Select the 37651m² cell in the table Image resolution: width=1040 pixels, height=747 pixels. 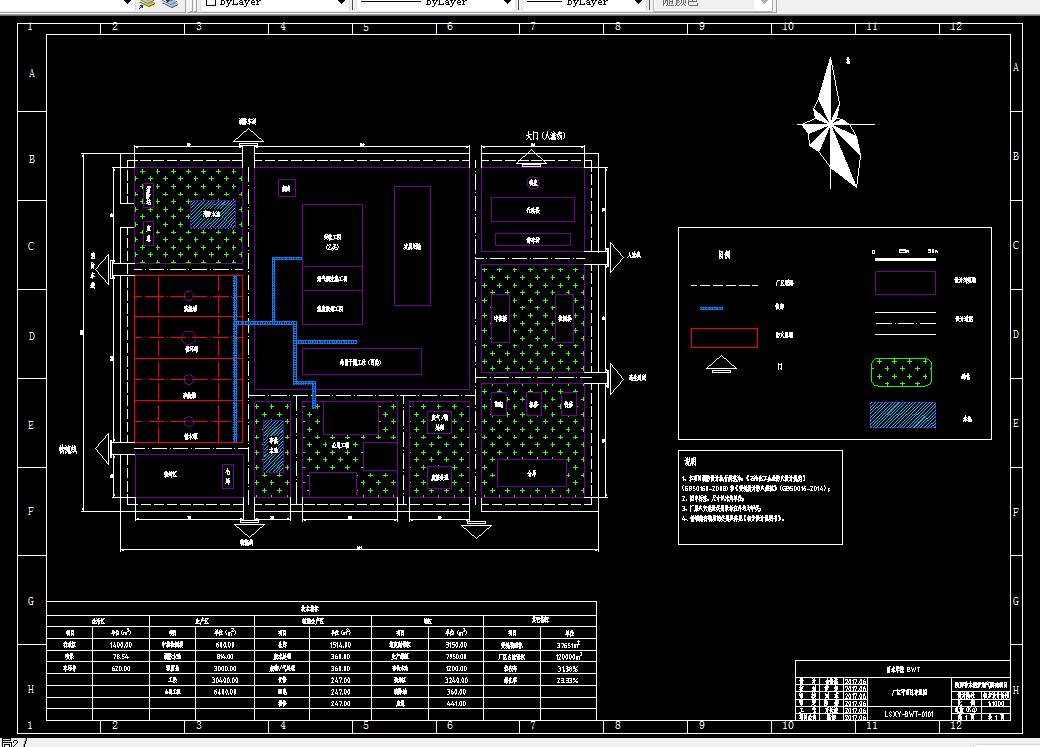pos(568,645)
